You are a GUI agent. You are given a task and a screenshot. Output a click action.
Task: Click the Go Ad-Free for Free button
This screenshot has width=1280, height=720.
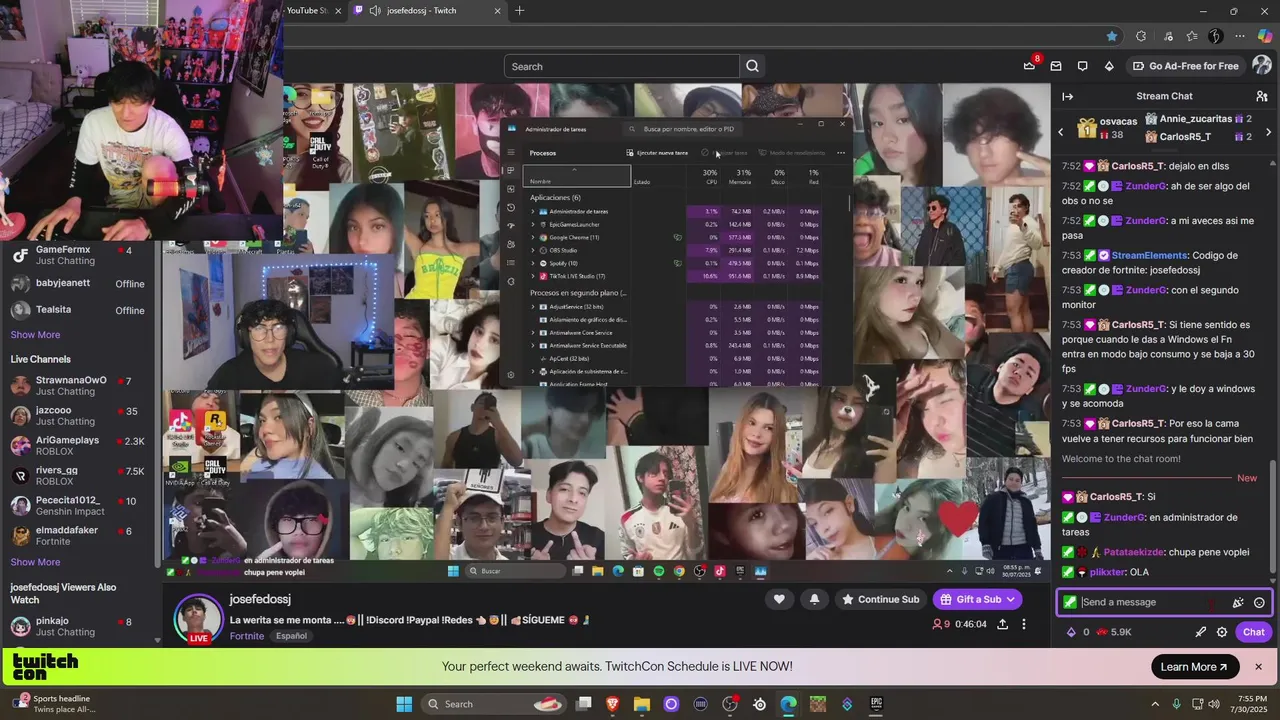pos(1185,66)
